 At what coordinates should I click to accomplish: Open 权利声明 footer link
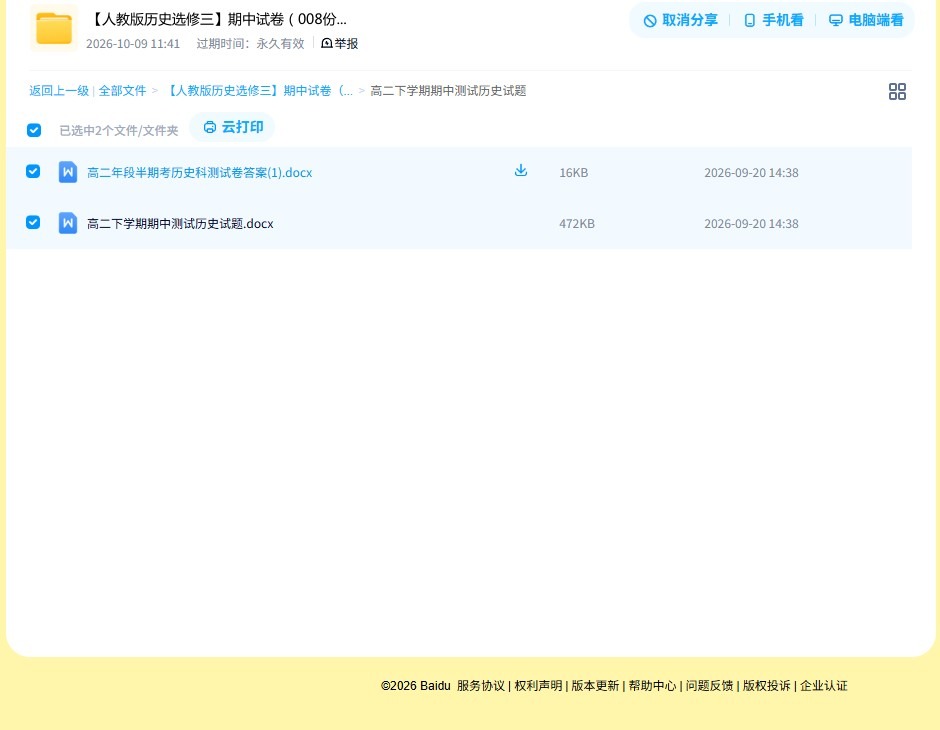538,686
